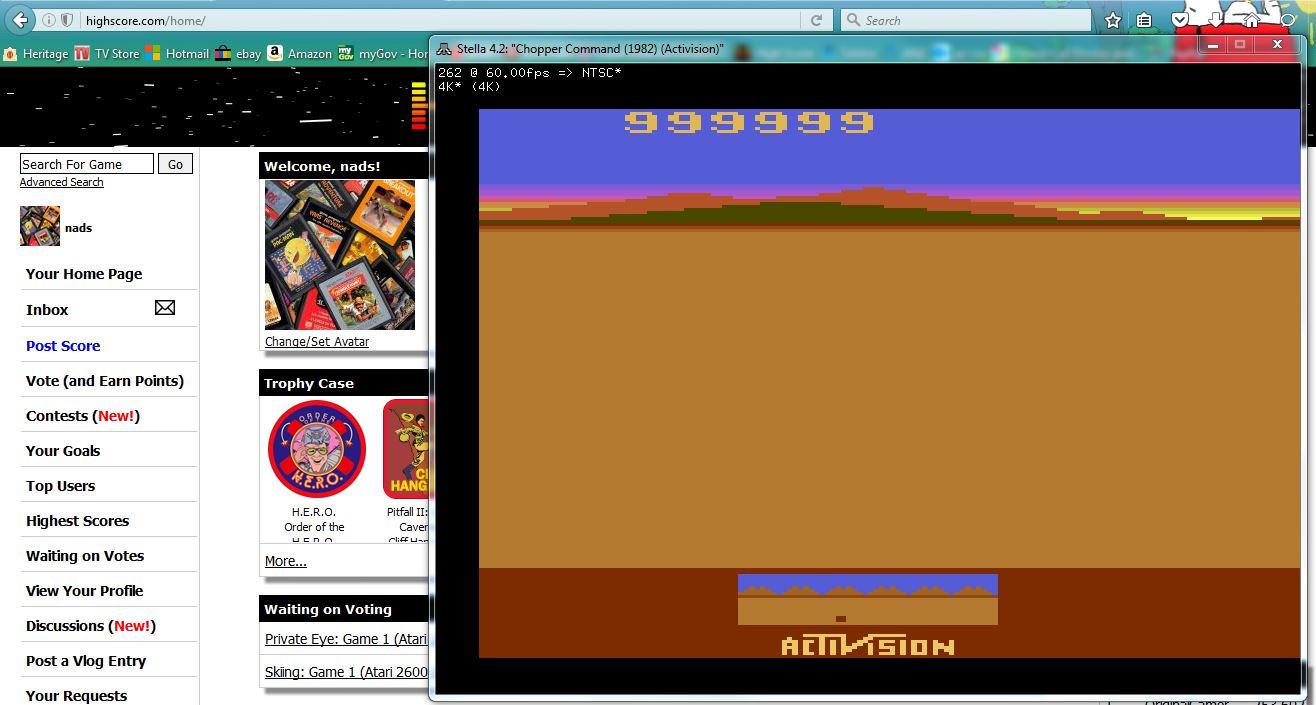Close the Stella emulator window
Viewport: 1316px width, 705px height.
[1277, 45]
